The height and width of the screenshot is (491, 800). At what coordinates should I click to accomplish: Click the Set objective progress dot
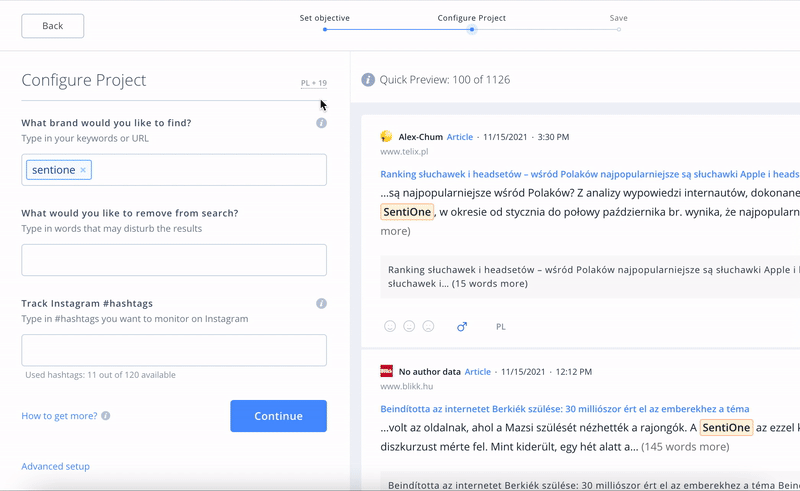[x=325, y=30]
